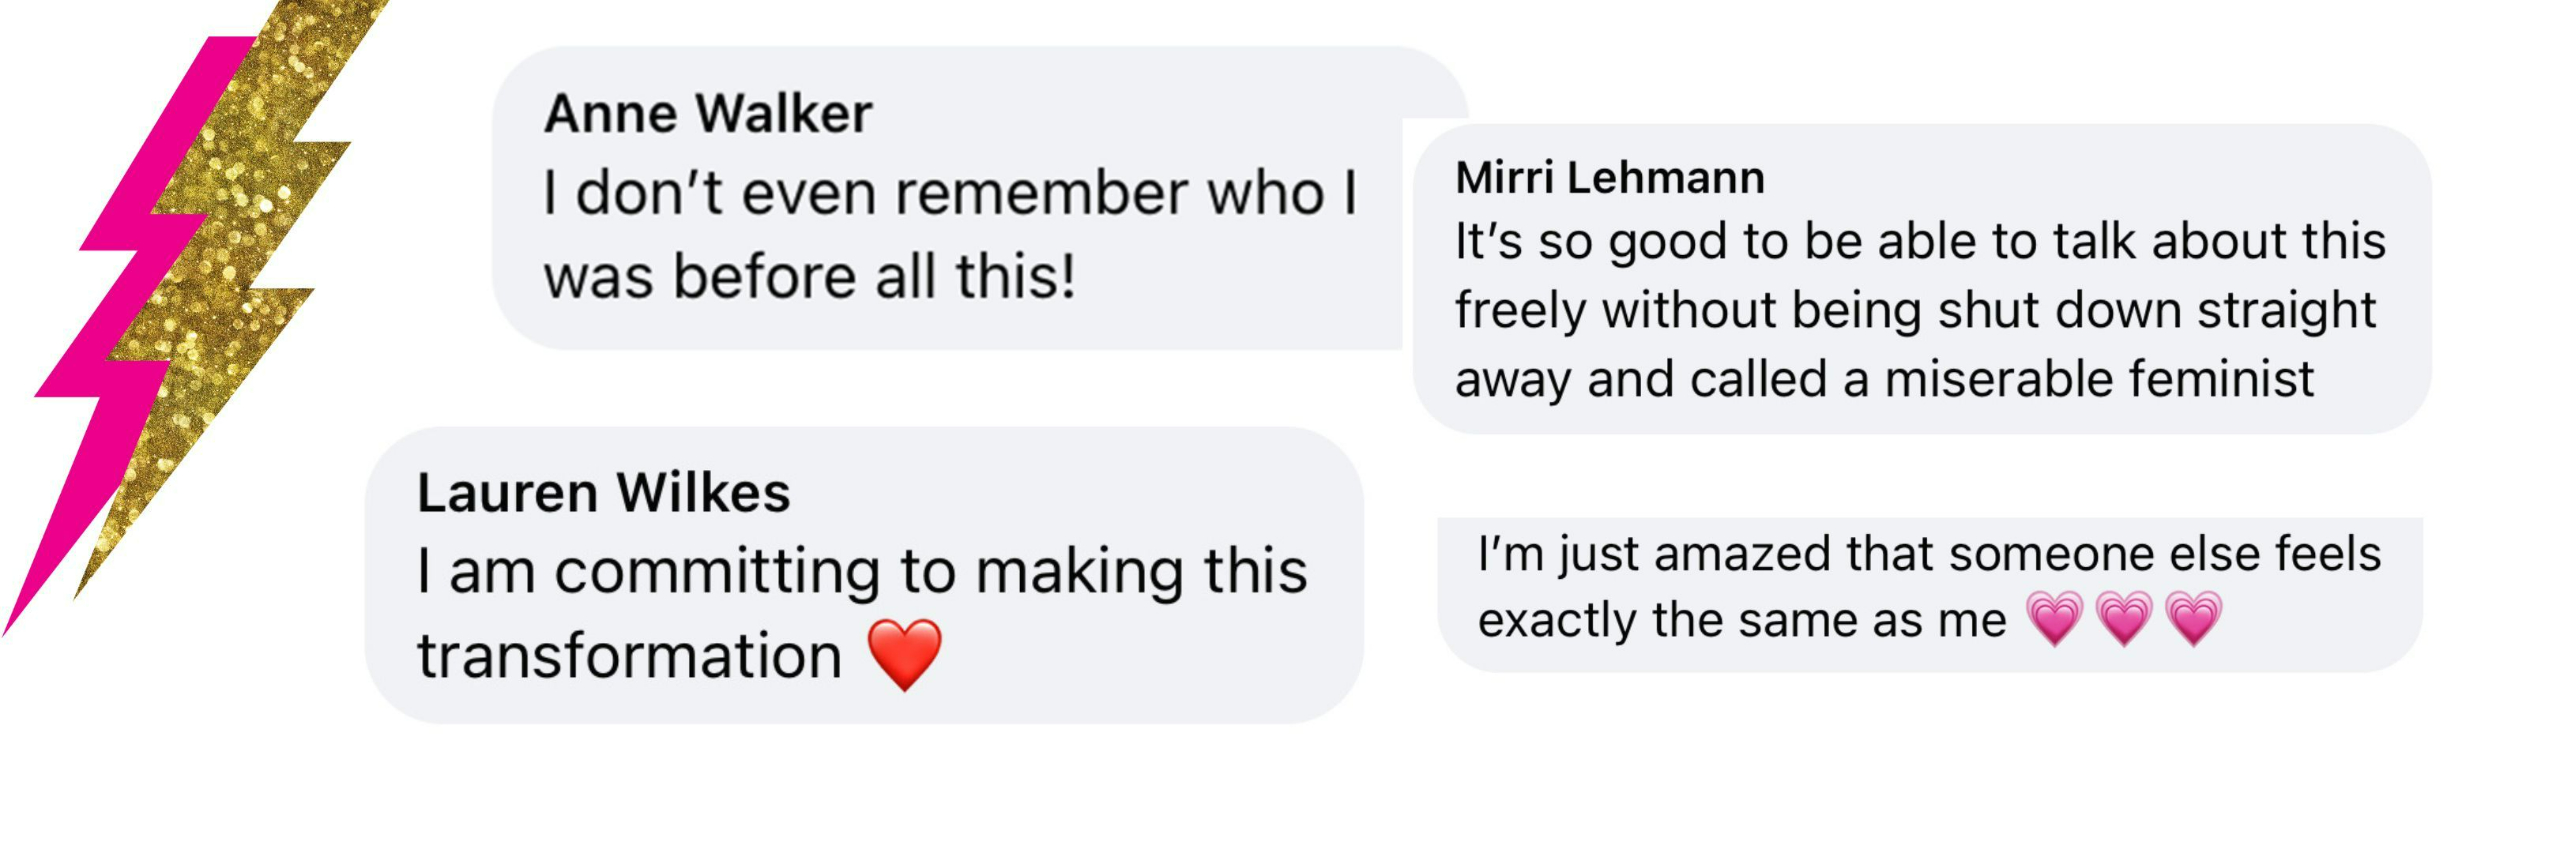
Task: Click the red heart emoji after 'transformation'
Action: click(x=904, y=655)
